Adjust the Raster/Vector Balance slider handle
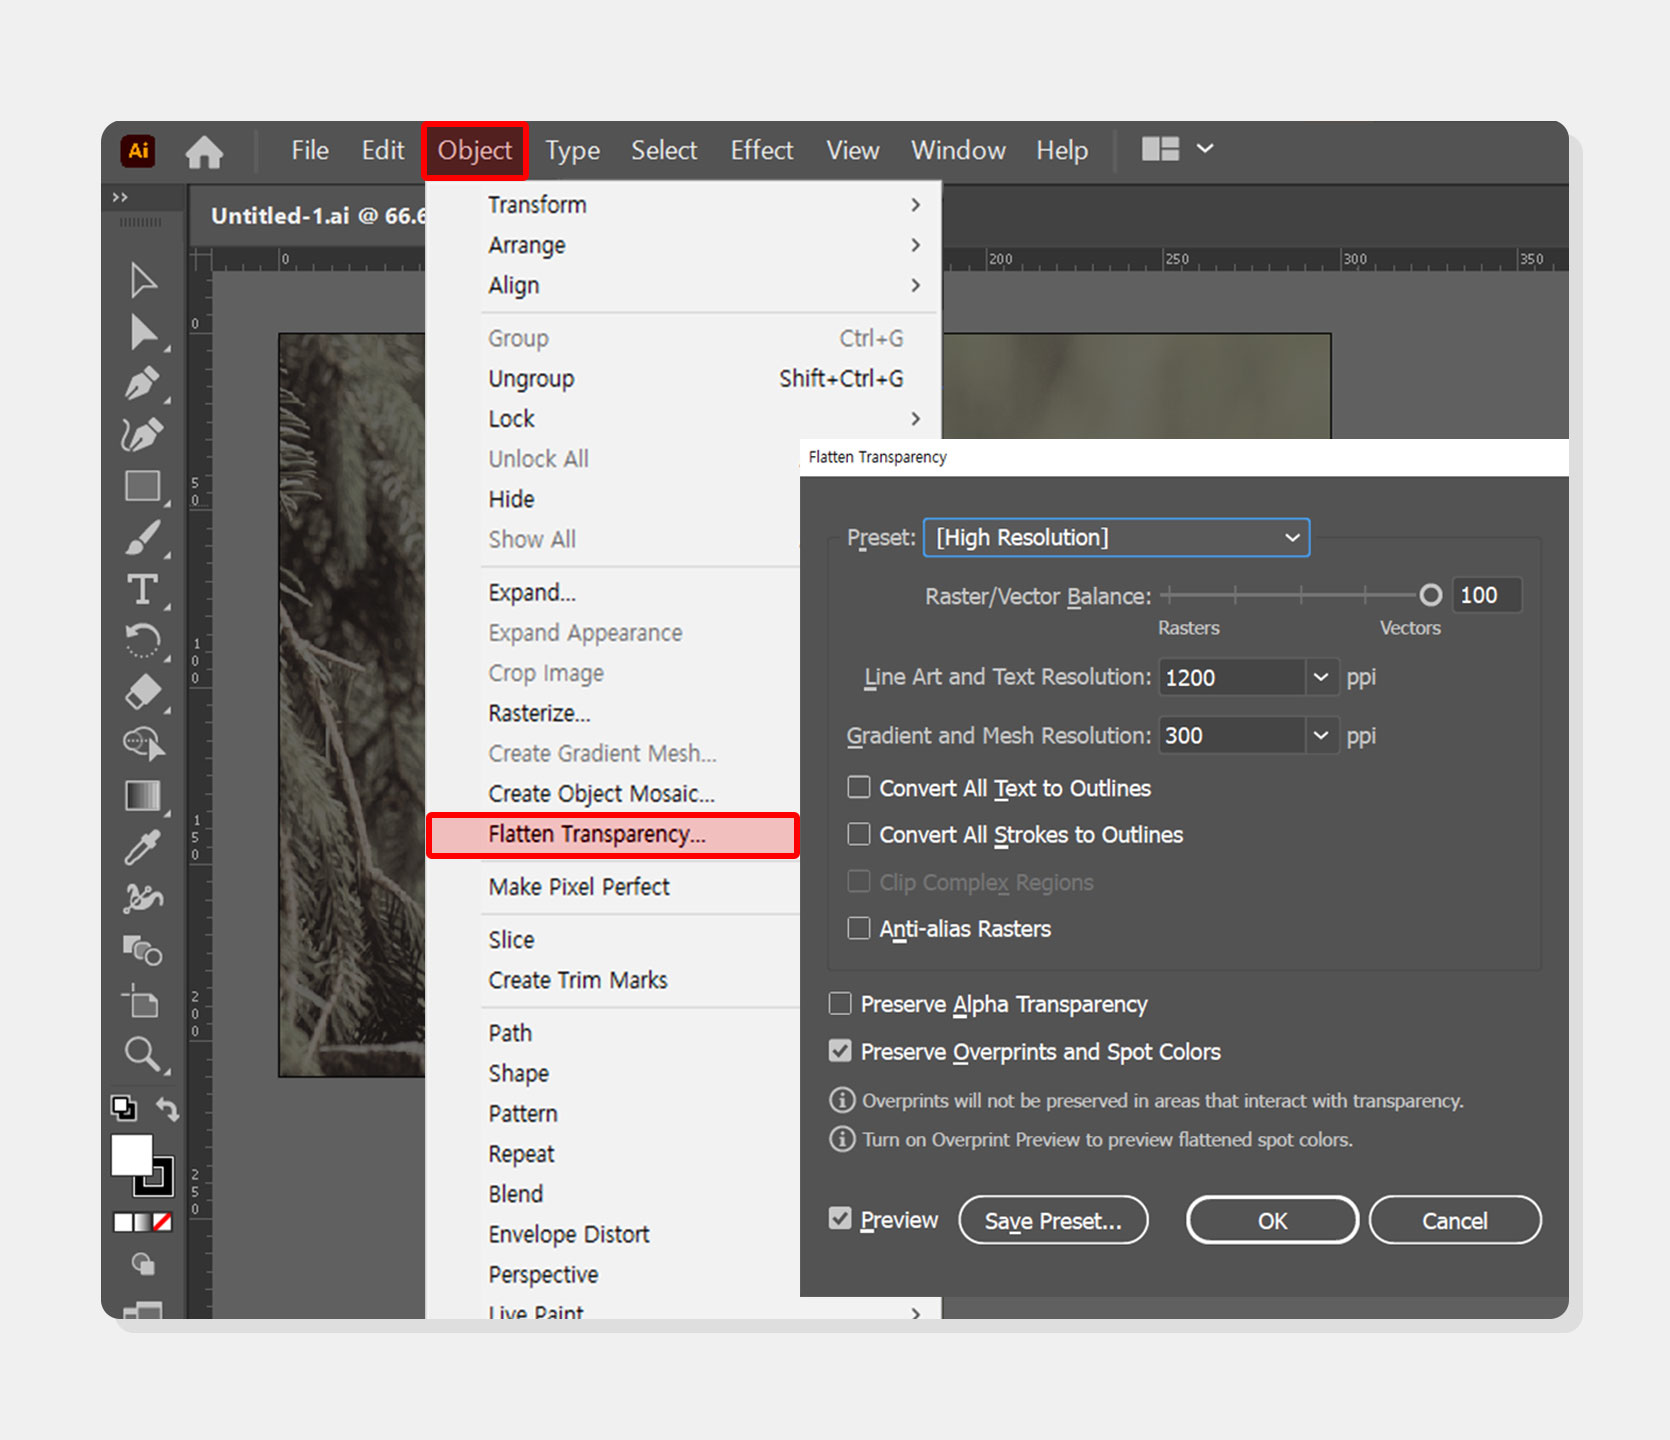This screenshot has width=1670, height=1440. pos(1431,596)
